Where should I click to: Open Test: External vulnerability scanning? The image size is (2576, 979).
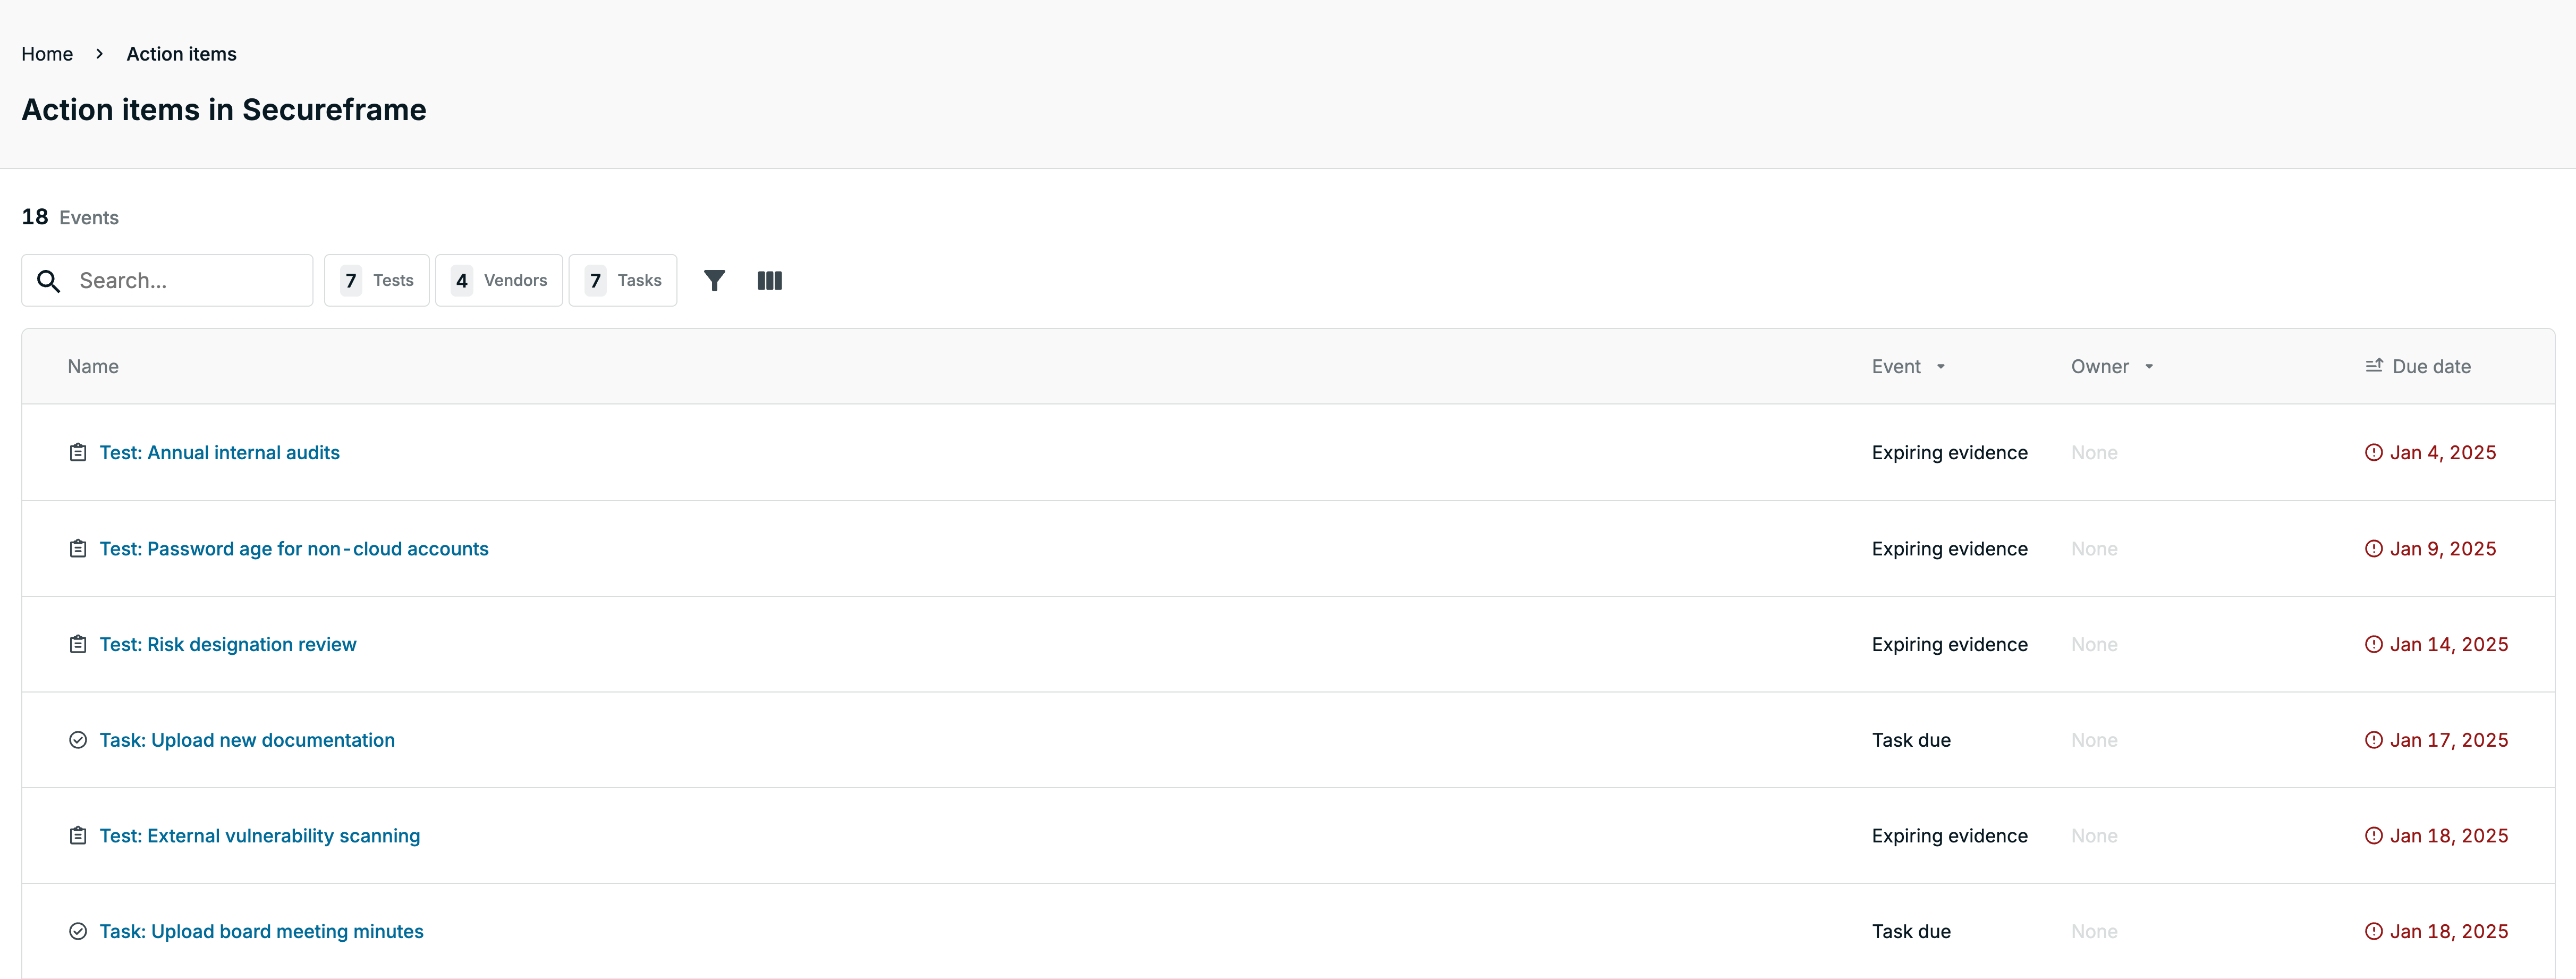click(260, 836)
